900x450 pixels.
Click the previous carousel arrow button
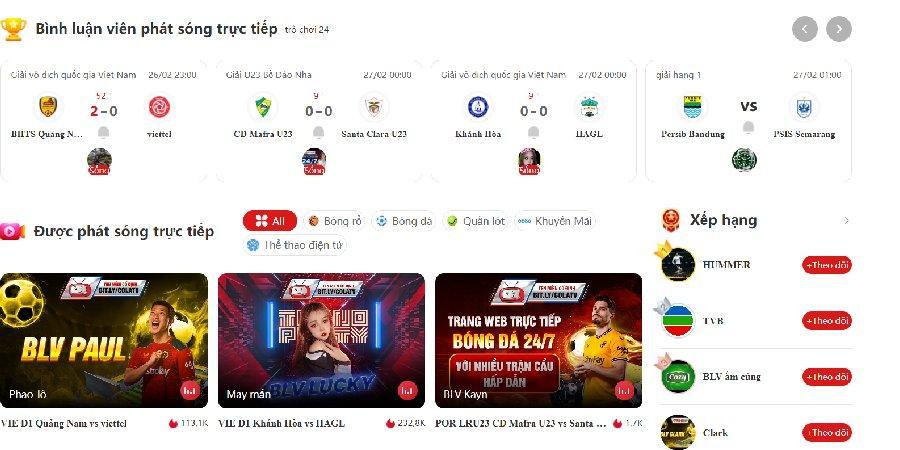point(805,29)
